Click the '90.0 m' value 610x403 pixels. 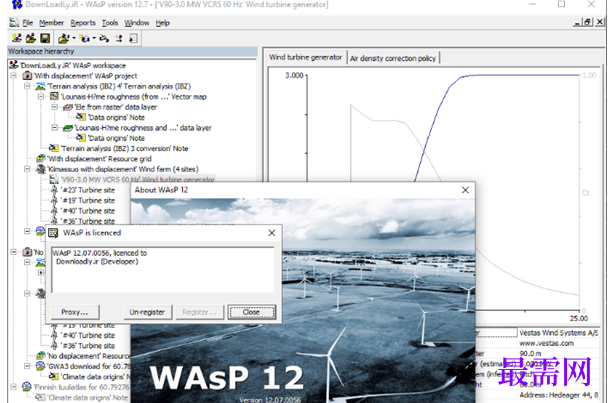[x=530, y=353]
